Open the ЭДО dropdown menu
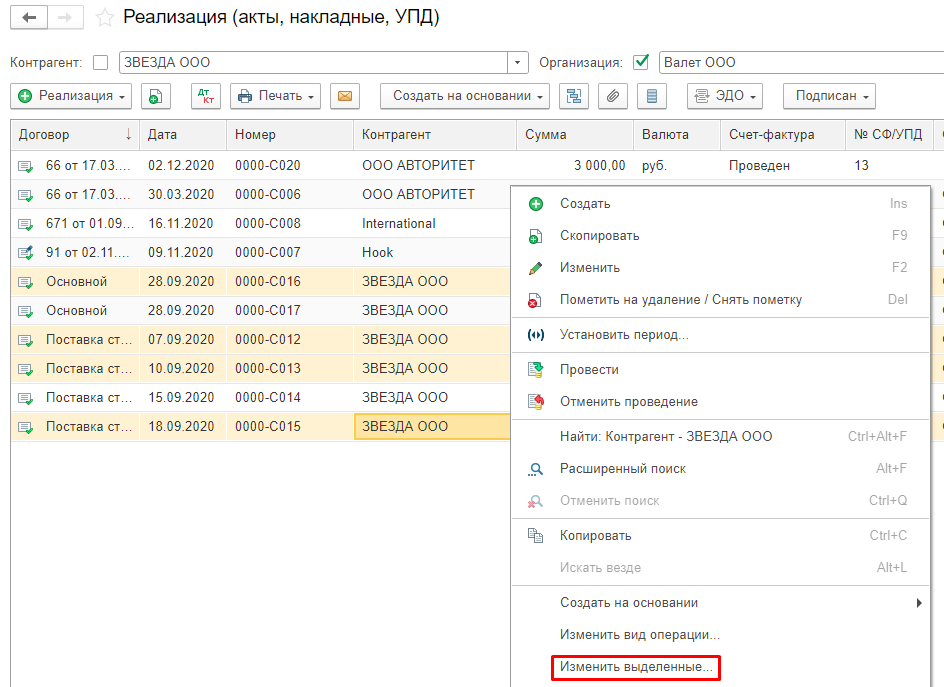Screen dimensions: 944x687 pos(725,96)
